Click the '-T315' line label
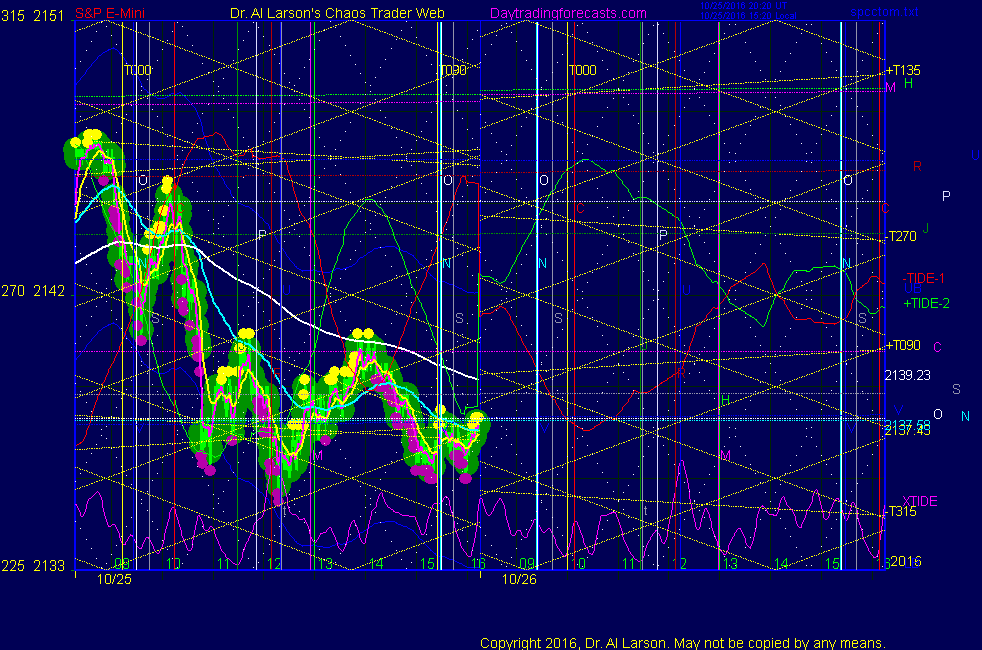The image size is (982, 650). [901, 511]
